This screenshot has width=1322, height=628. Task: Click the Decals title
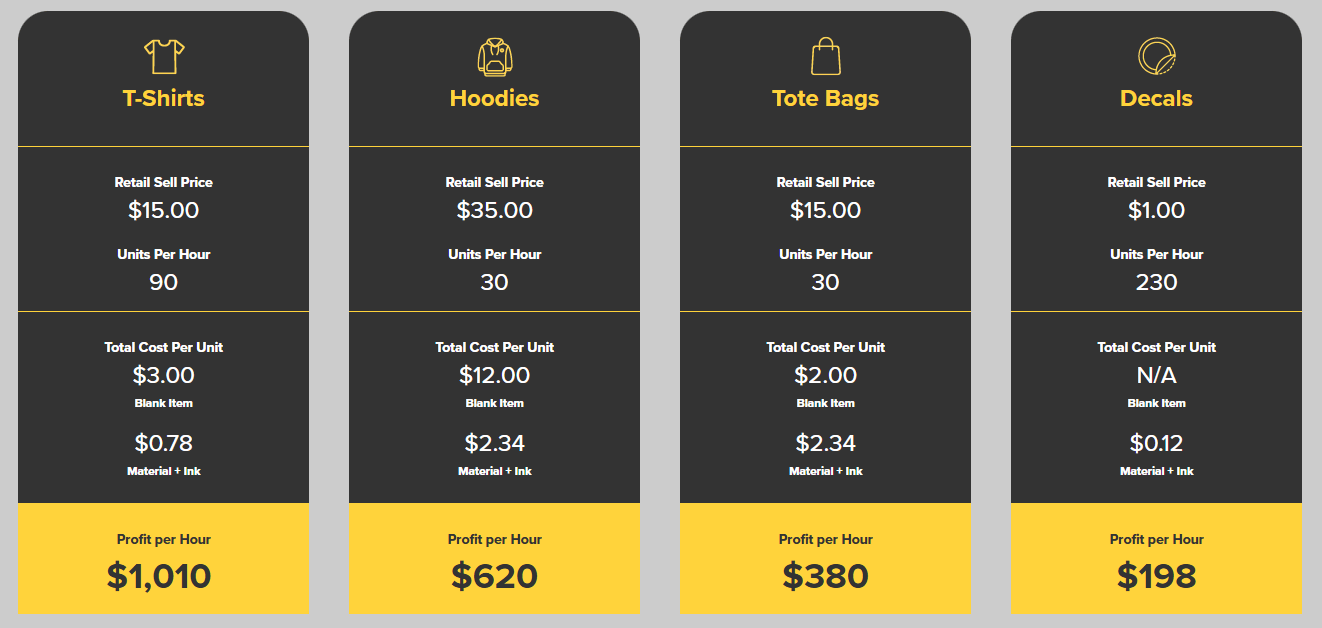pyautogui.click(x=1157, y=98)
